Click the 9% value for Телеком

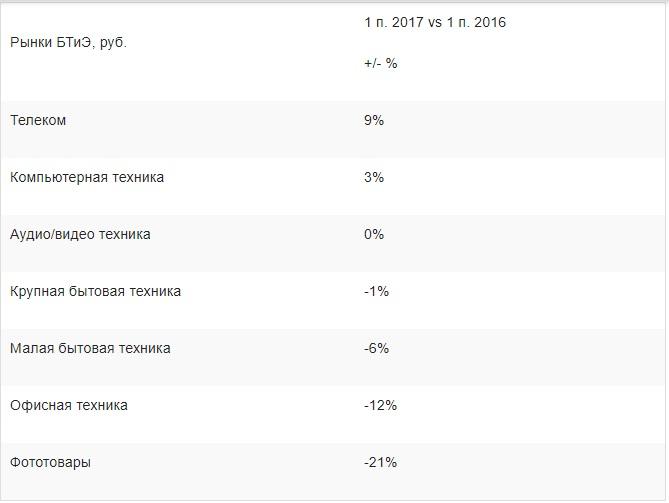tap(374, 121)
